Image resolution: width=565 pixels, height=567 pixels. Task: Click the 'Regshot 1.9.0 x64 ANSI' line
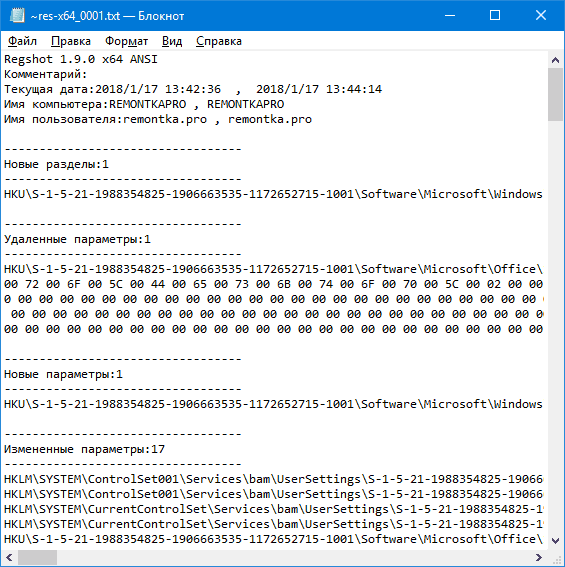click(81, 59)
